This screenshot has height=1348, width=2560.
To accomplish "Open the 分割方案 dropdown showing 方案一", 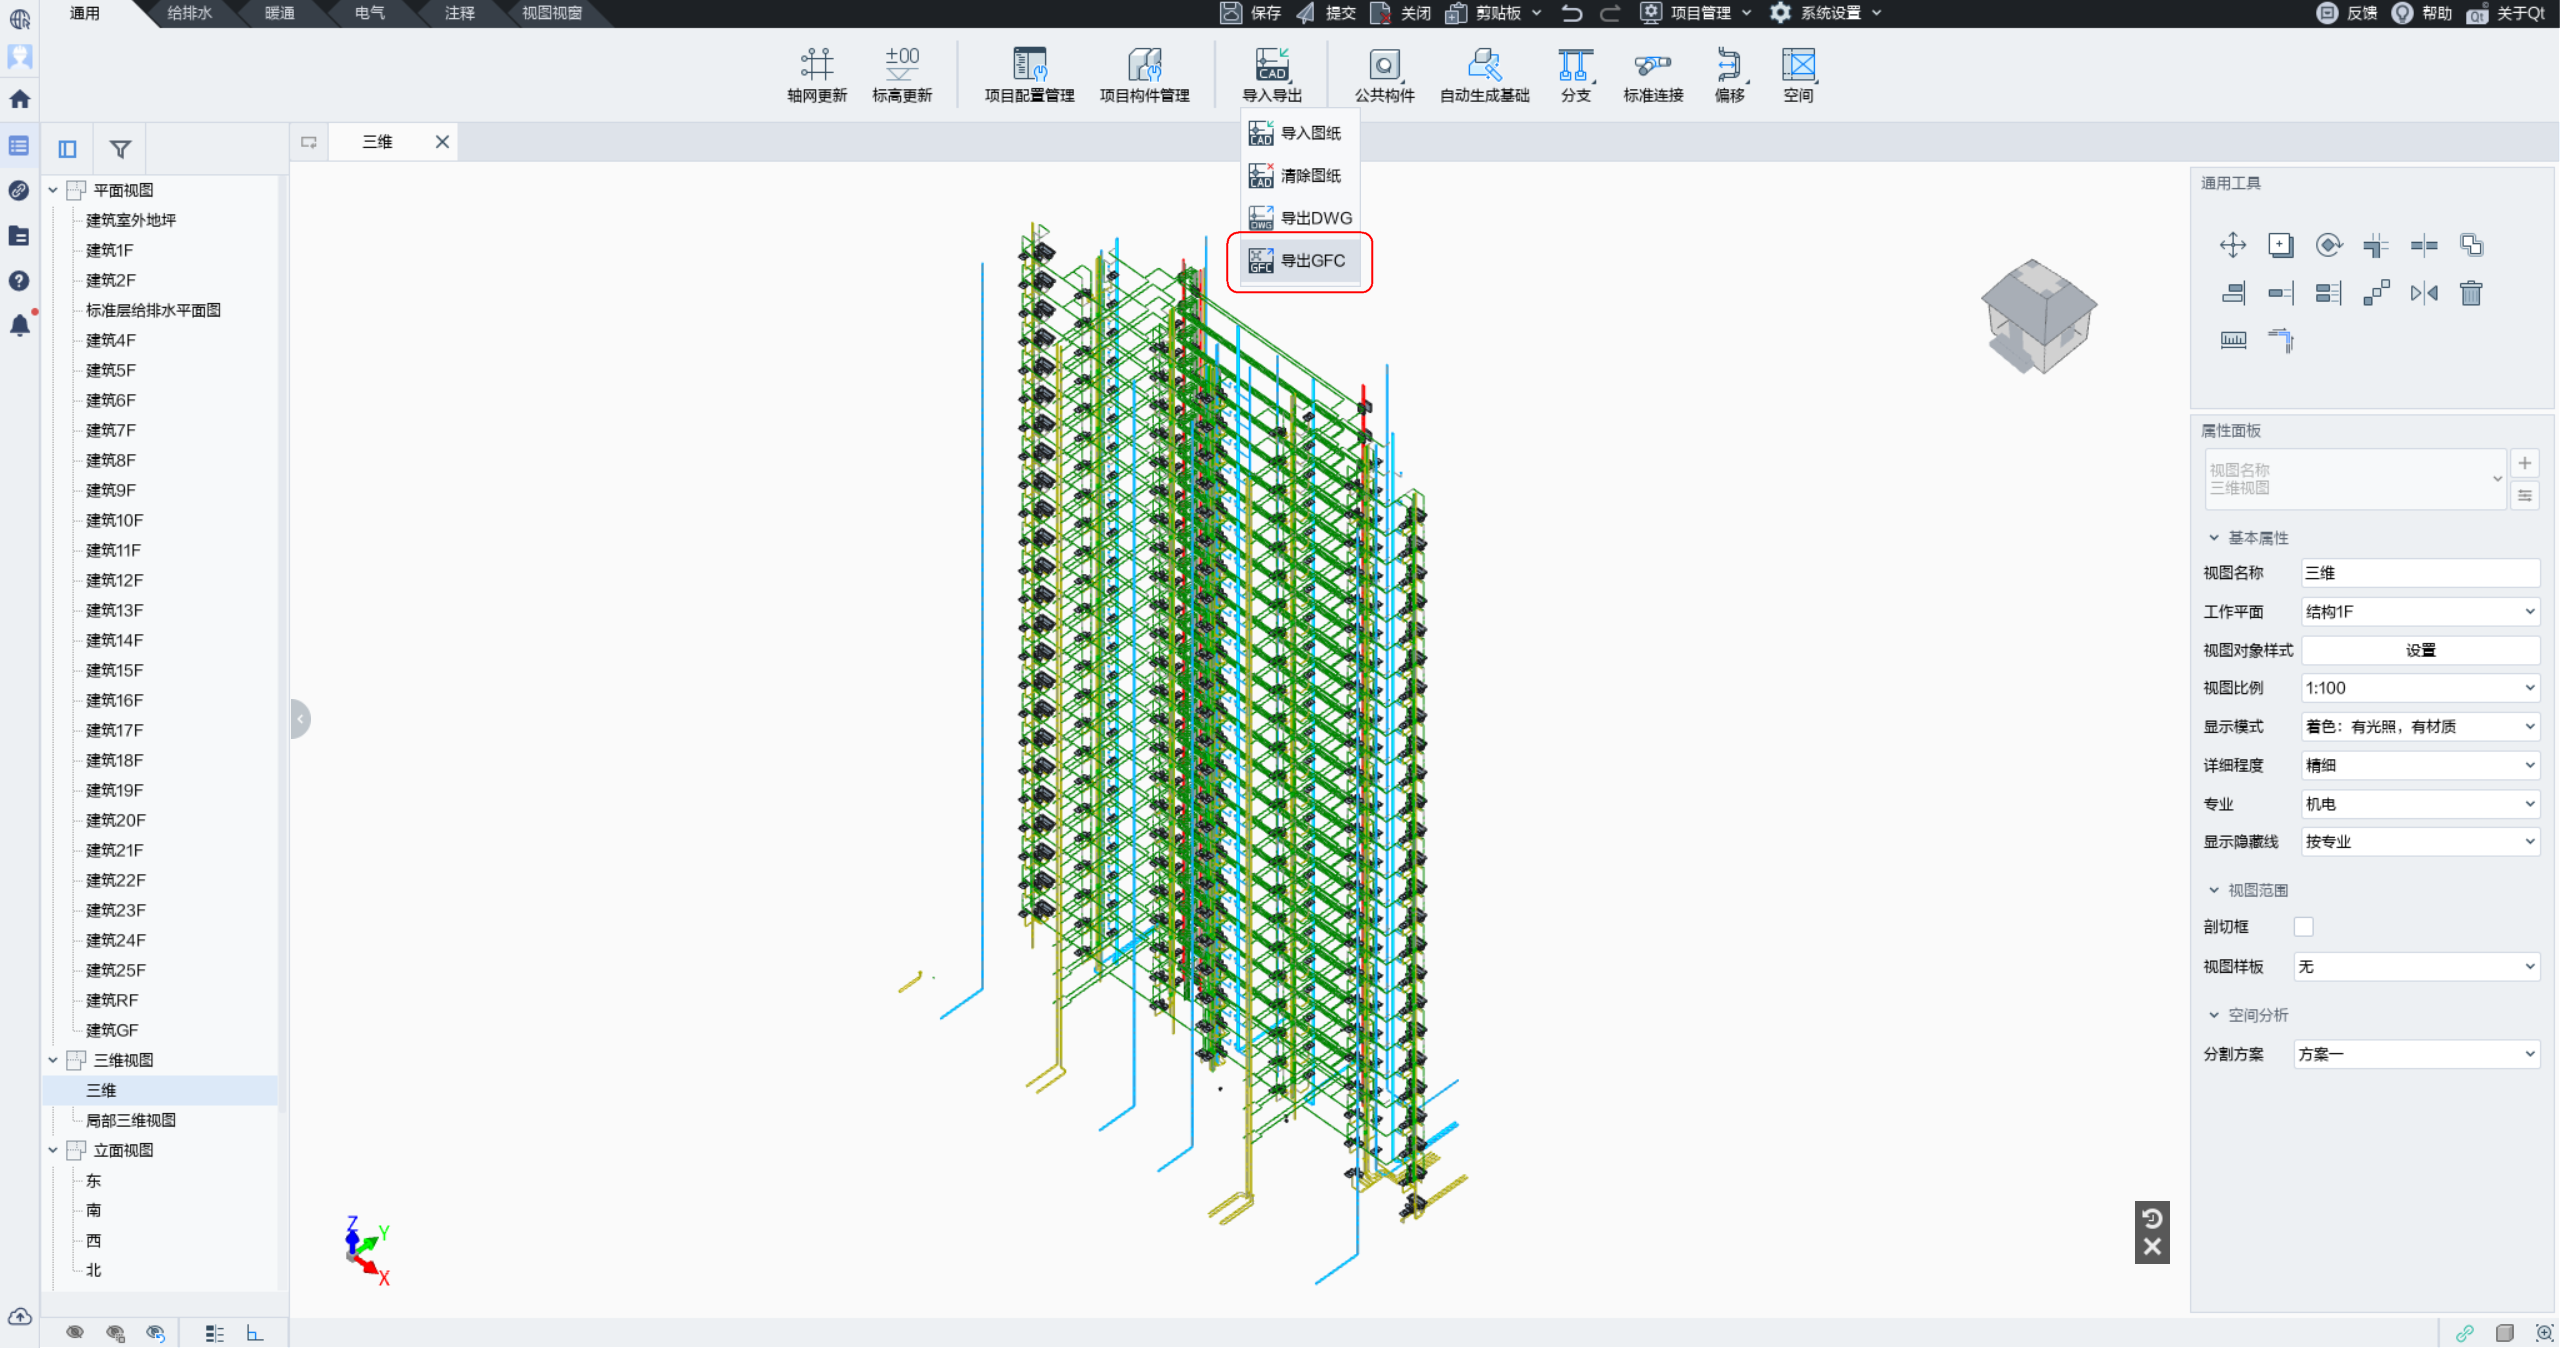I will coord(2416,1054).
